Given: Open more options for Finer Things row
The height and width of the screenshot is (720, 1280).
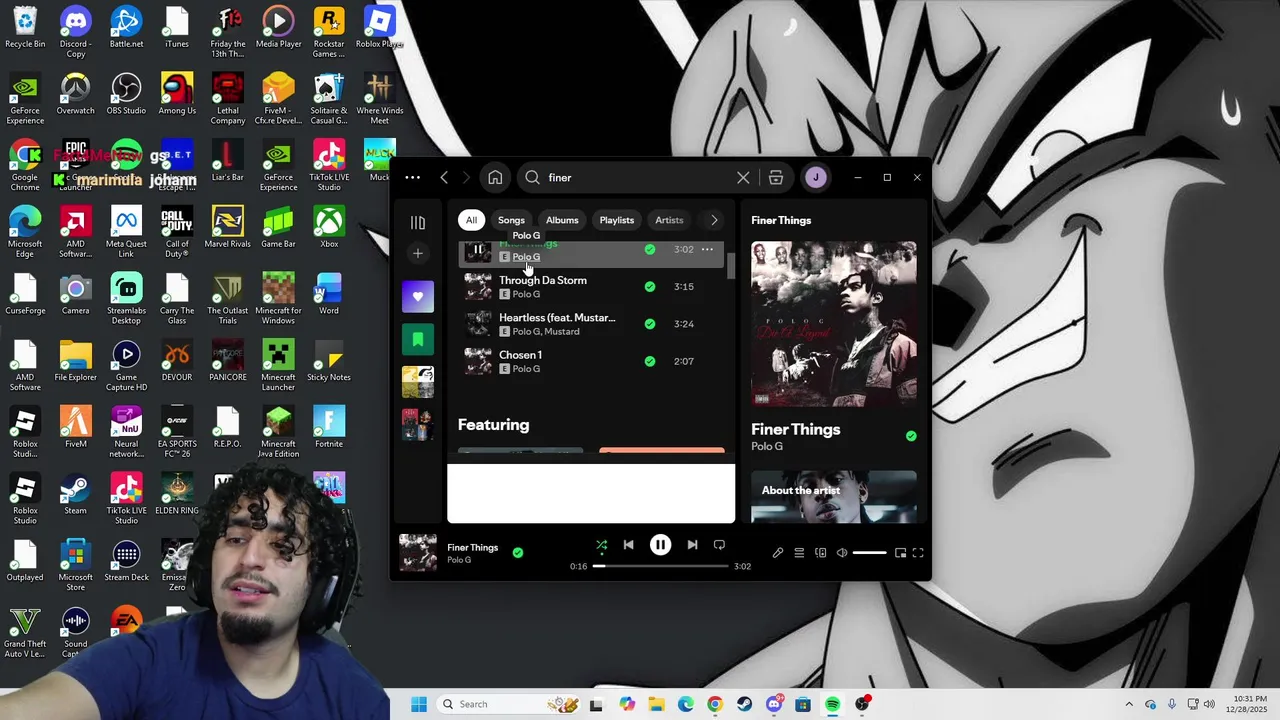Looking at the screenshot, I should tap(707, 250).
